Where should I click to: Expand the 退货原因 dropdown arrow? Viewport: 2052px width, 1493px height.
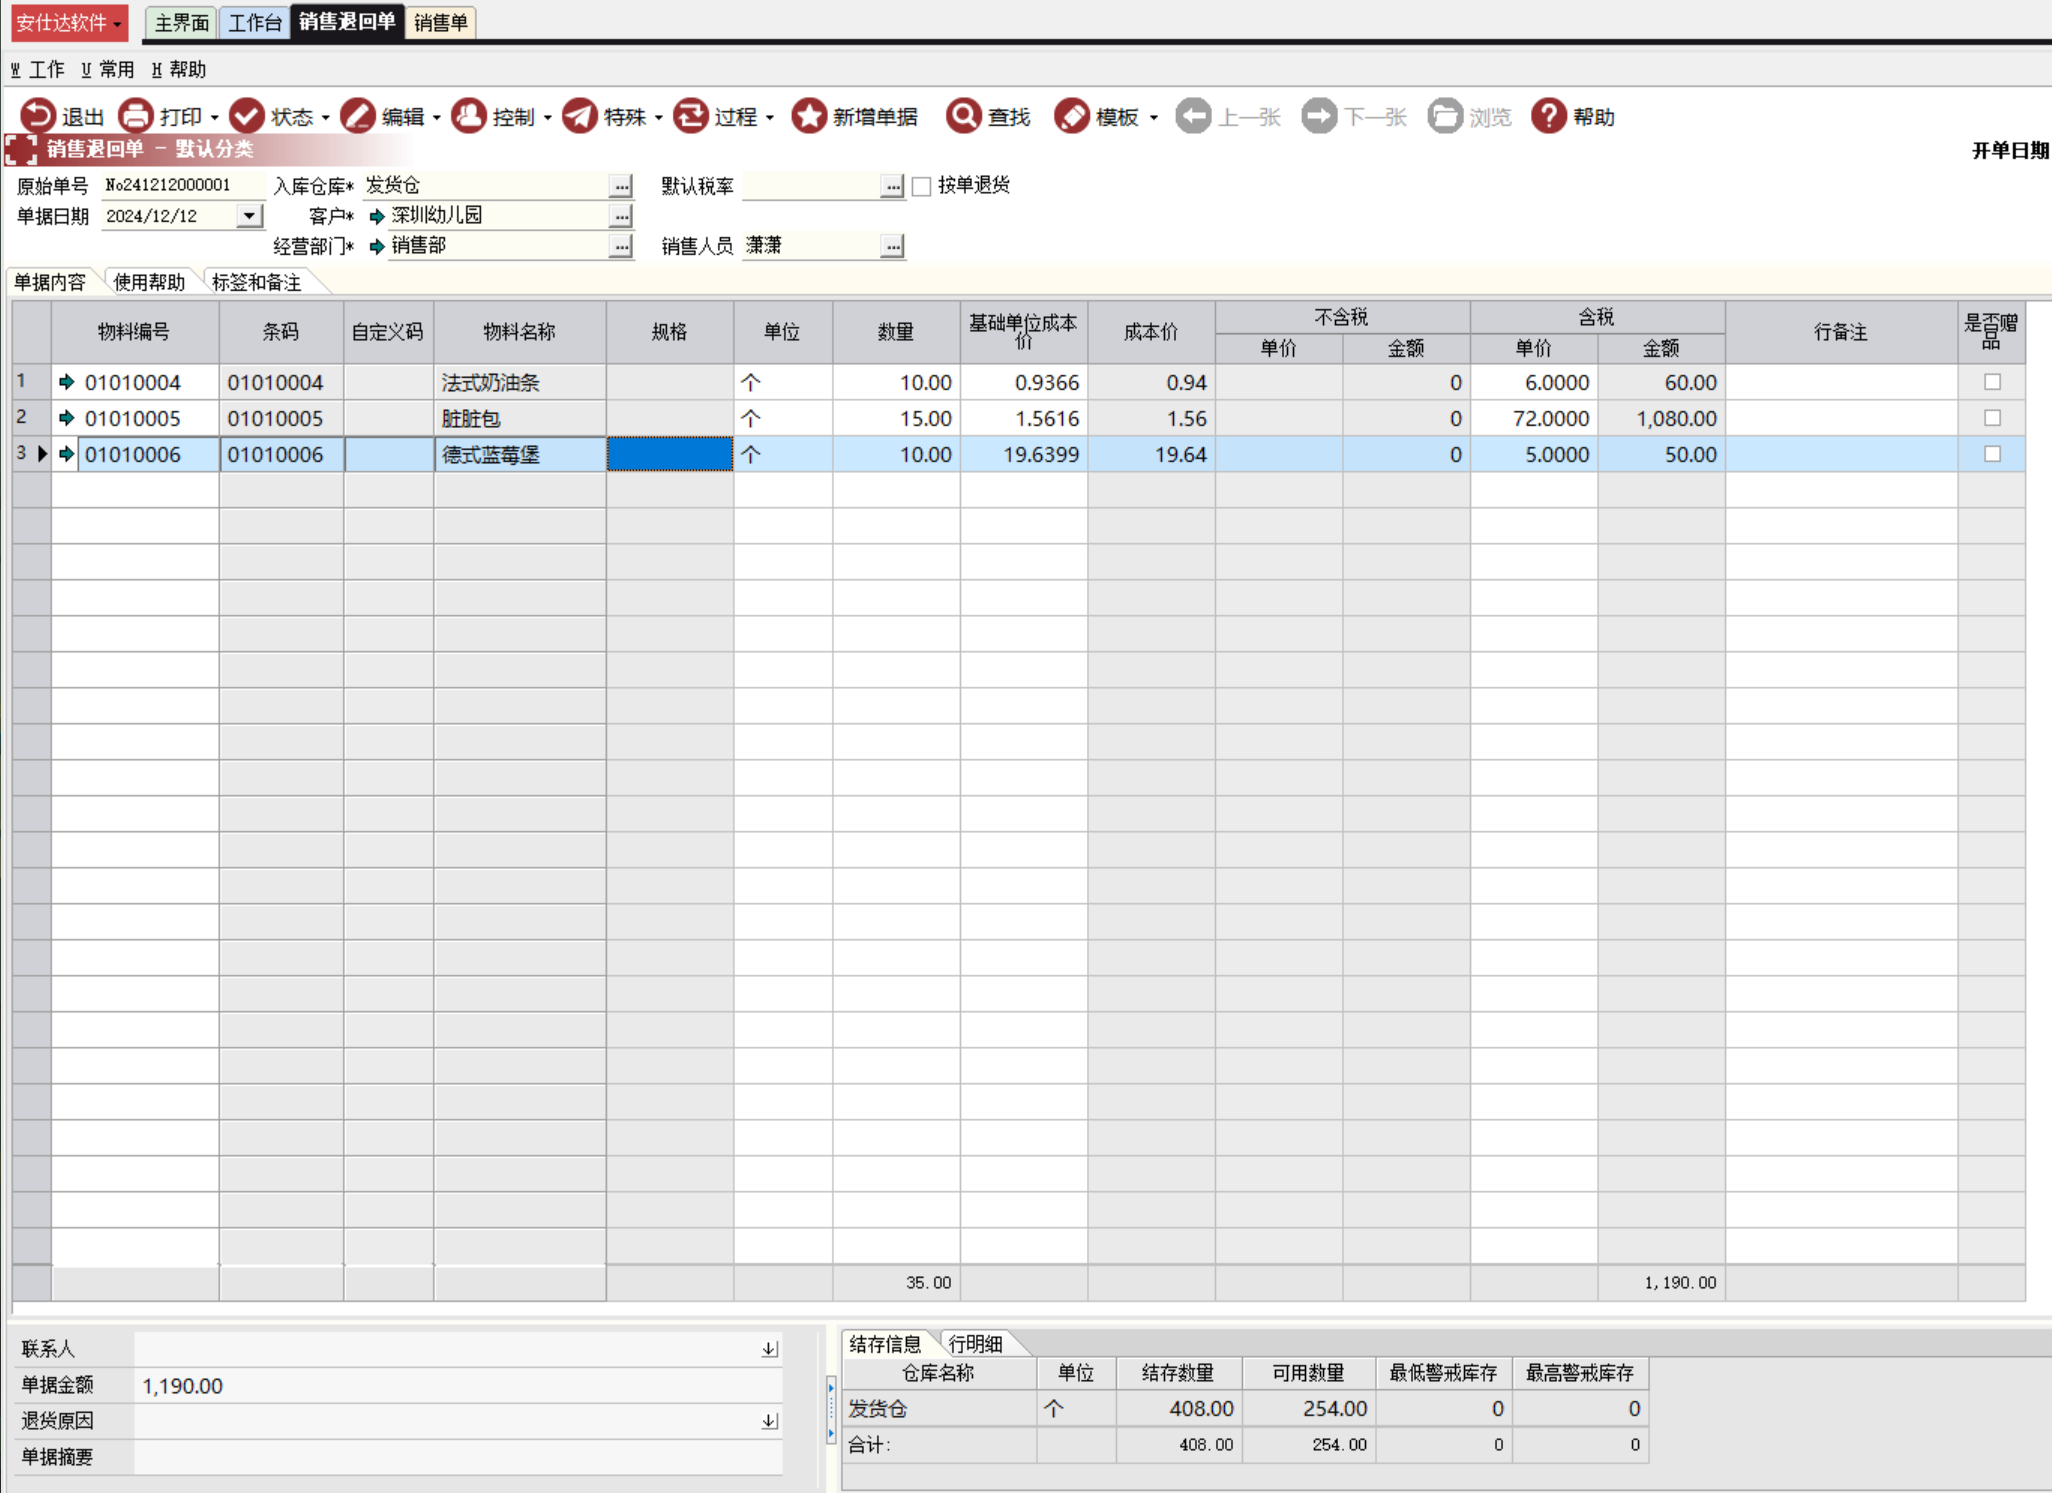[x=769, y=1421]
